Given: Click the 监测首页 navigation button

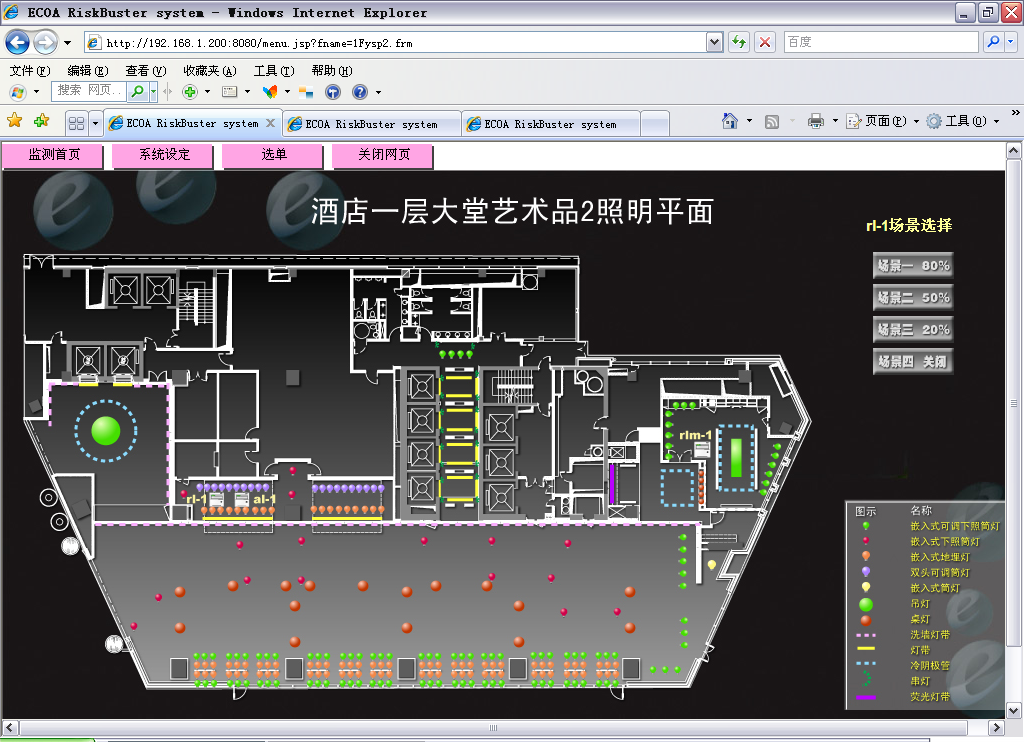Looking at the screenshot, I should pyautogui.click(x=54, y=155).
